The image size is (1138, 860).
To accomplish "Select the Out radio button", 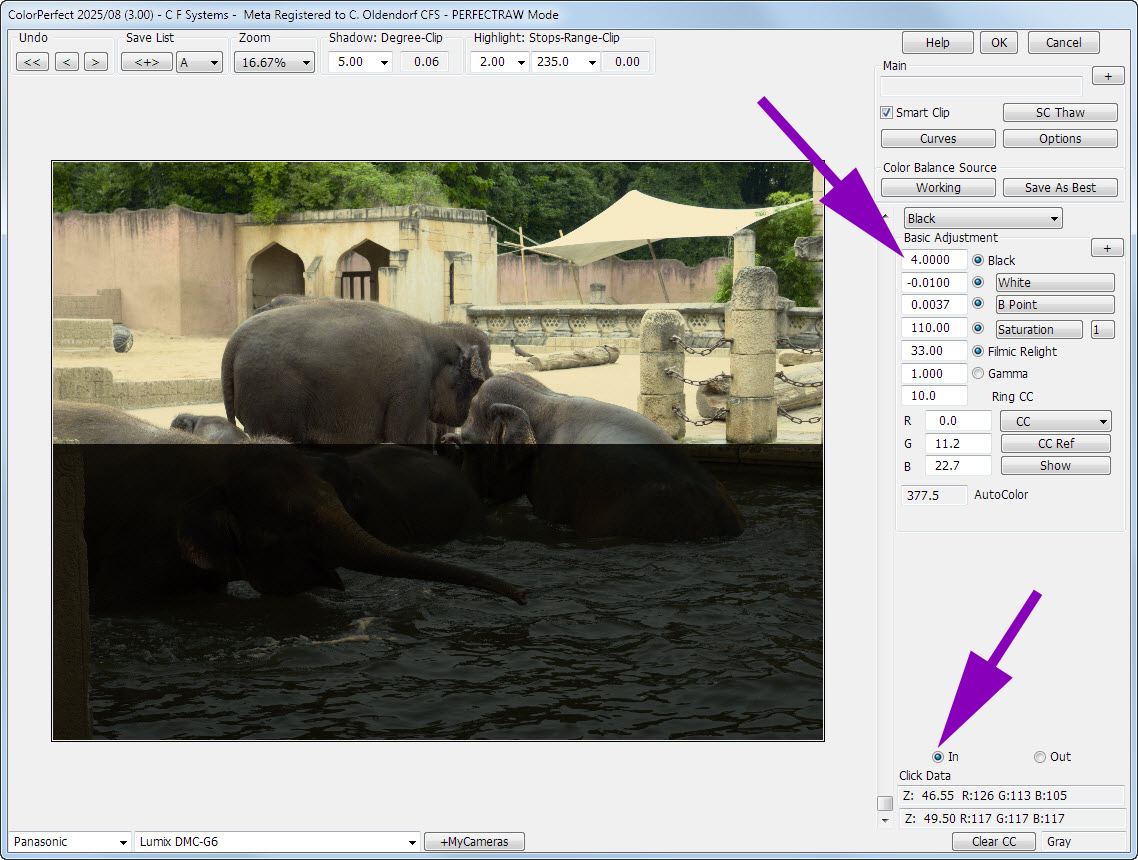I will point(1040,757).
